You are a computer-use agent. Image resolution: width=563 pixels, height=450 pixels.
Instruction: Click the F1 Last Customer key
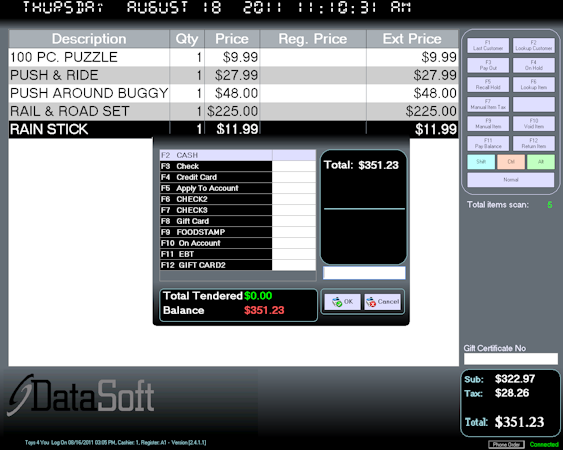488,45
